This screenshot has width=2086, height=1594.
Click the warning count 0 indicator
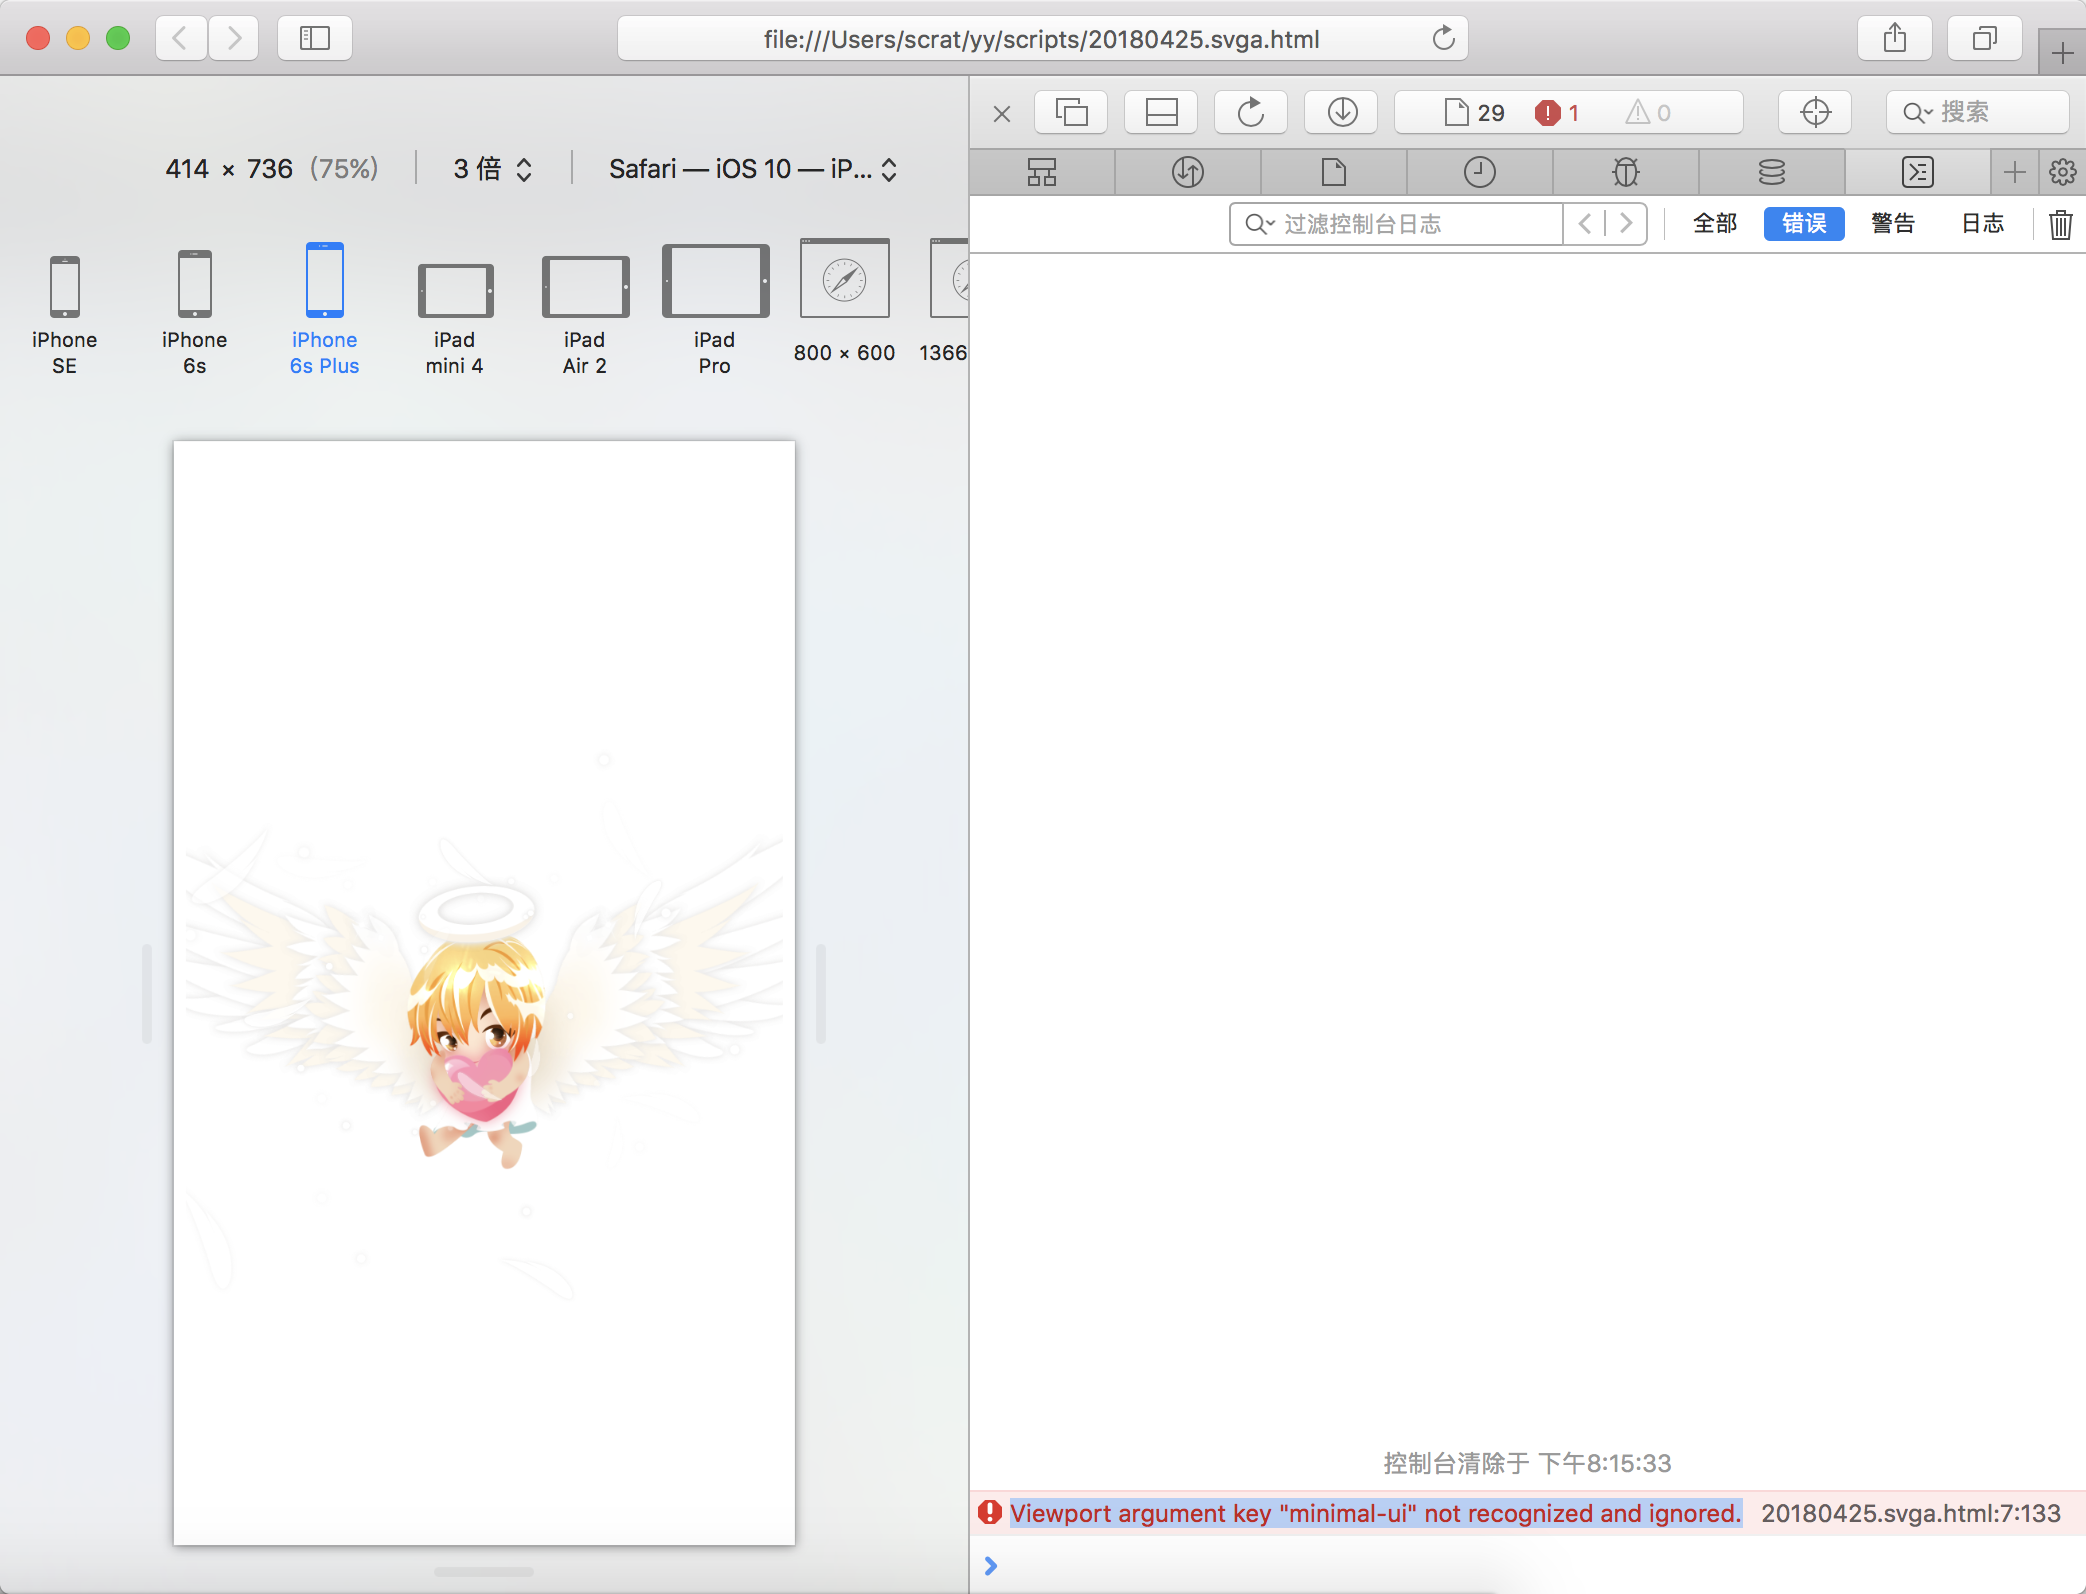1648,112
